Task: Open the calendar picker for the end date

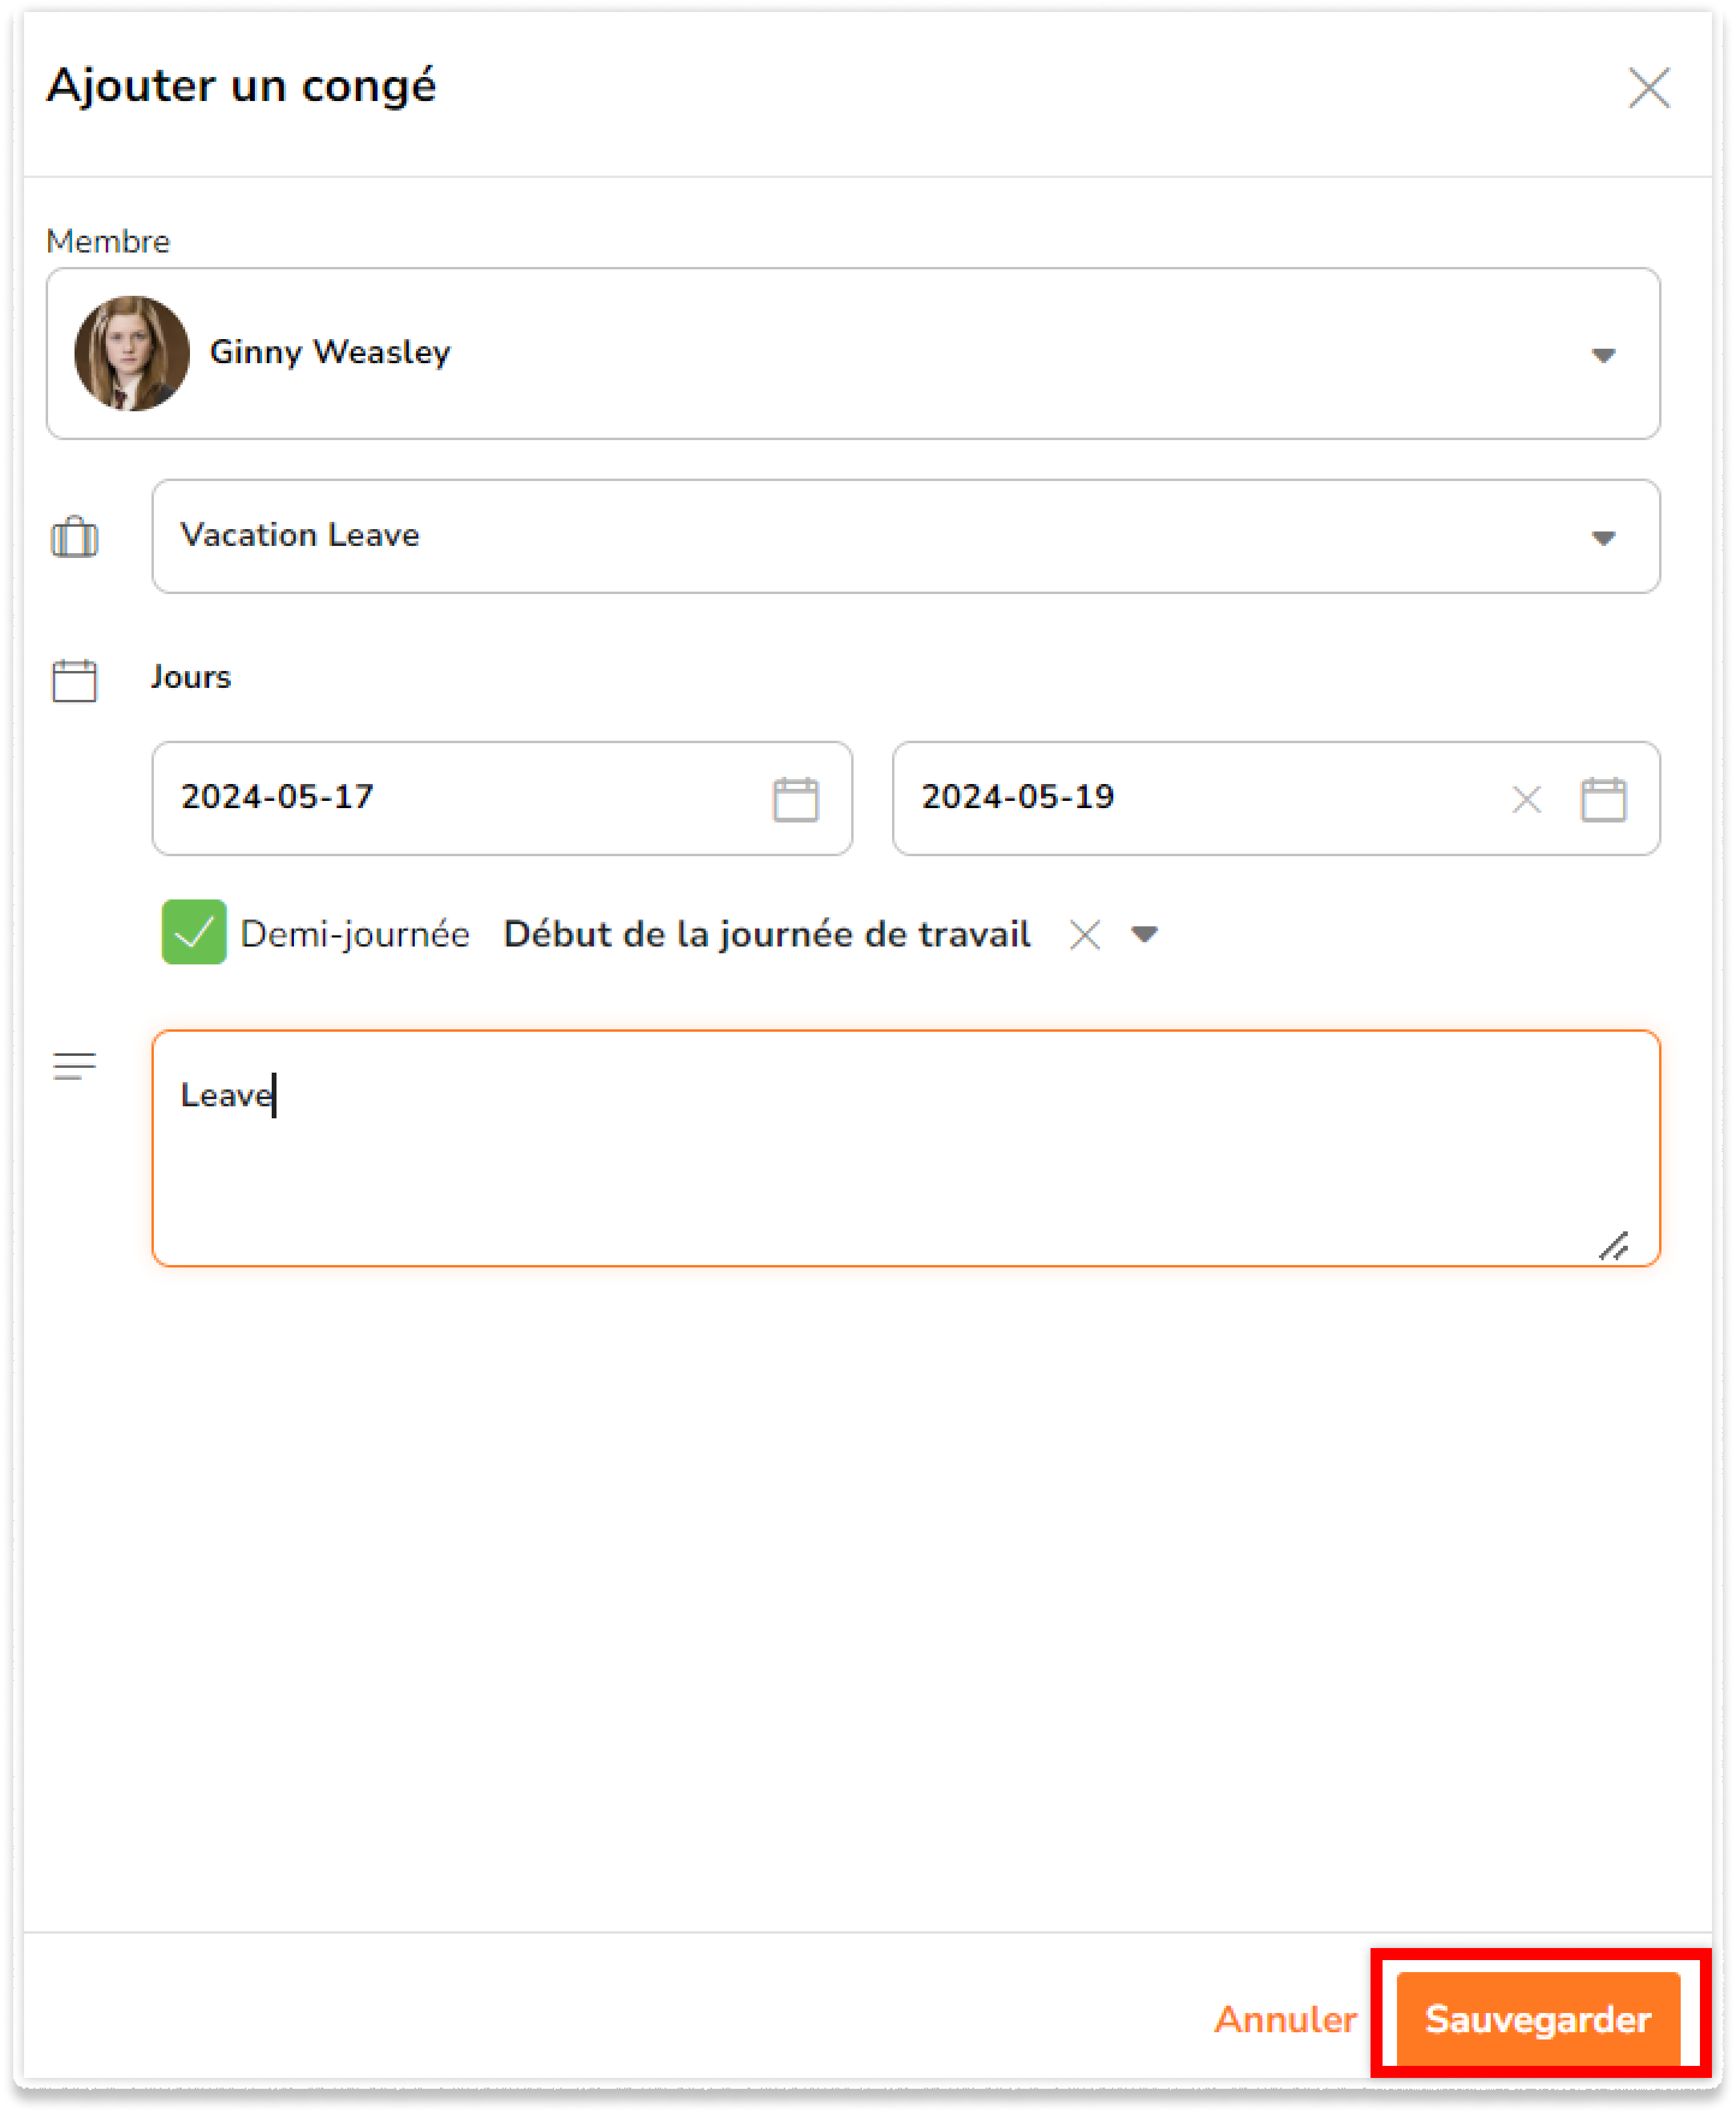Action: 1603,799
